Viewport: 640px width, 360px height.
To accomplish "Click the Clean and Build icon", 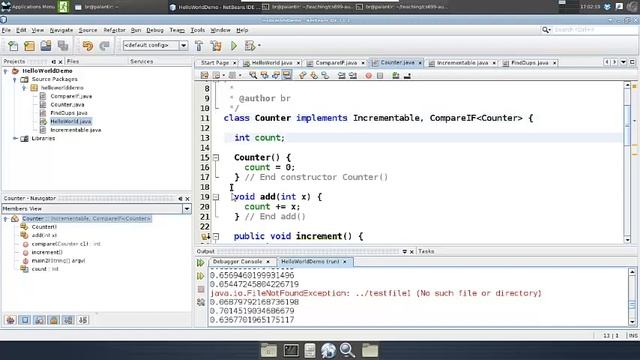I will (216, 46).
